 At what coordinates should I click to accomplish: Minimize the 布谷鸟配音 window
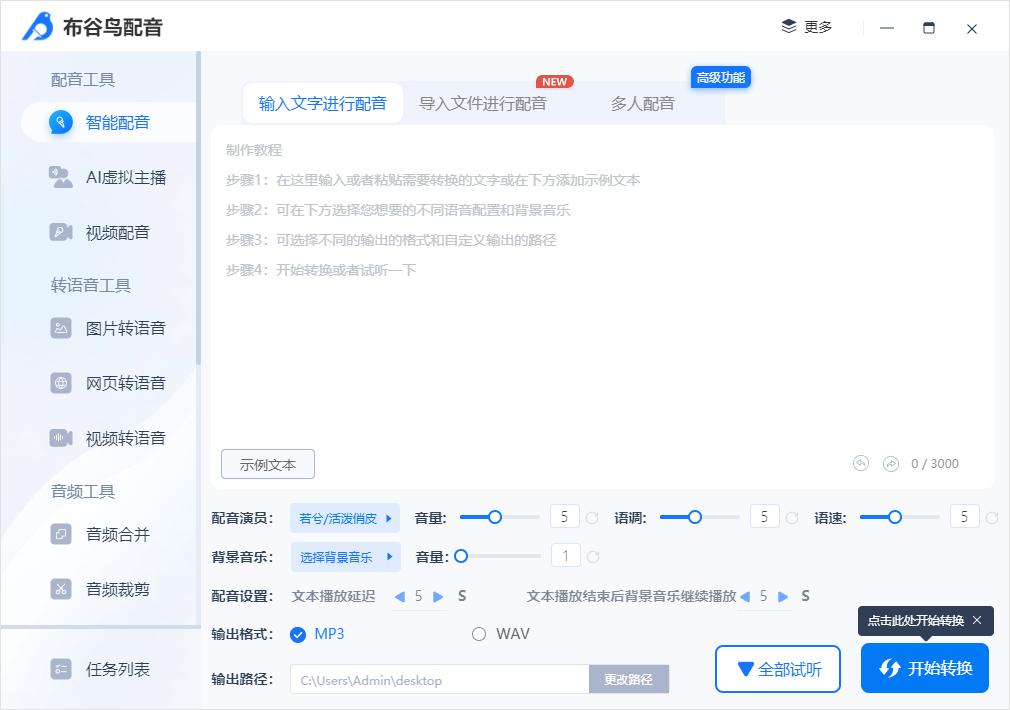tap(887, 28)
